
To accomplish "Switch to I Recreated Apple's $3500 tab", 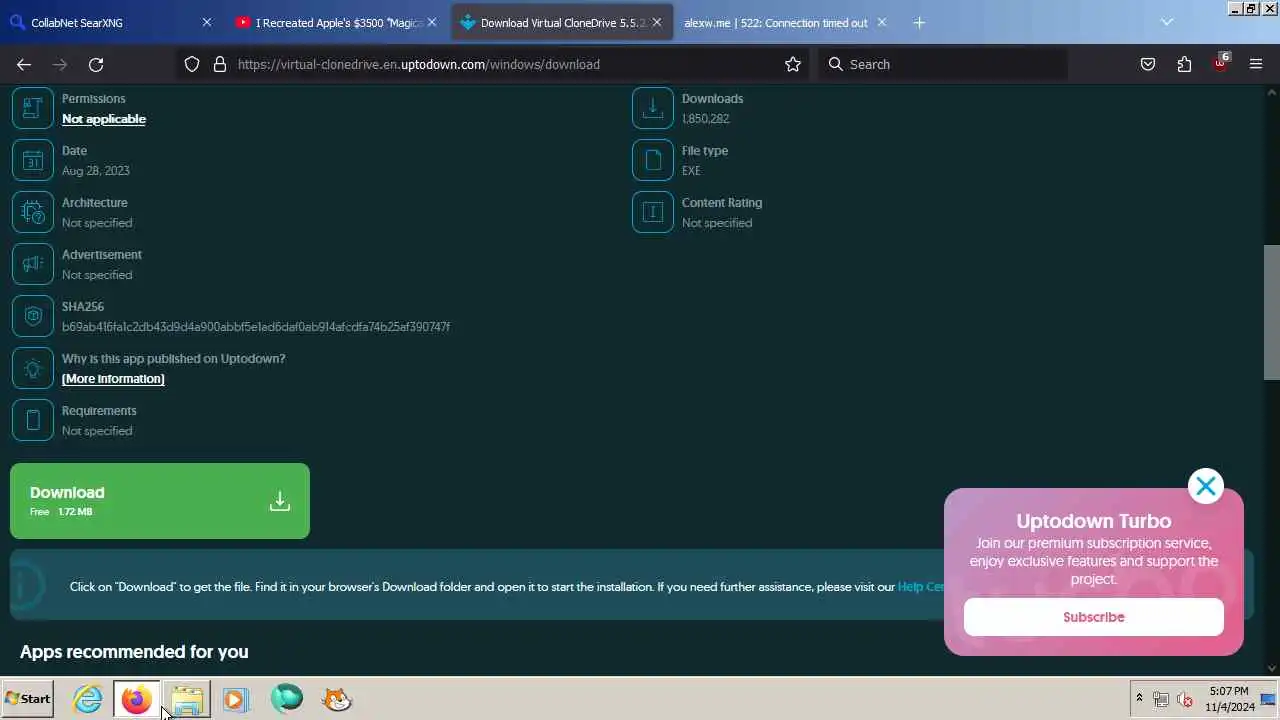I will (338, 22).
